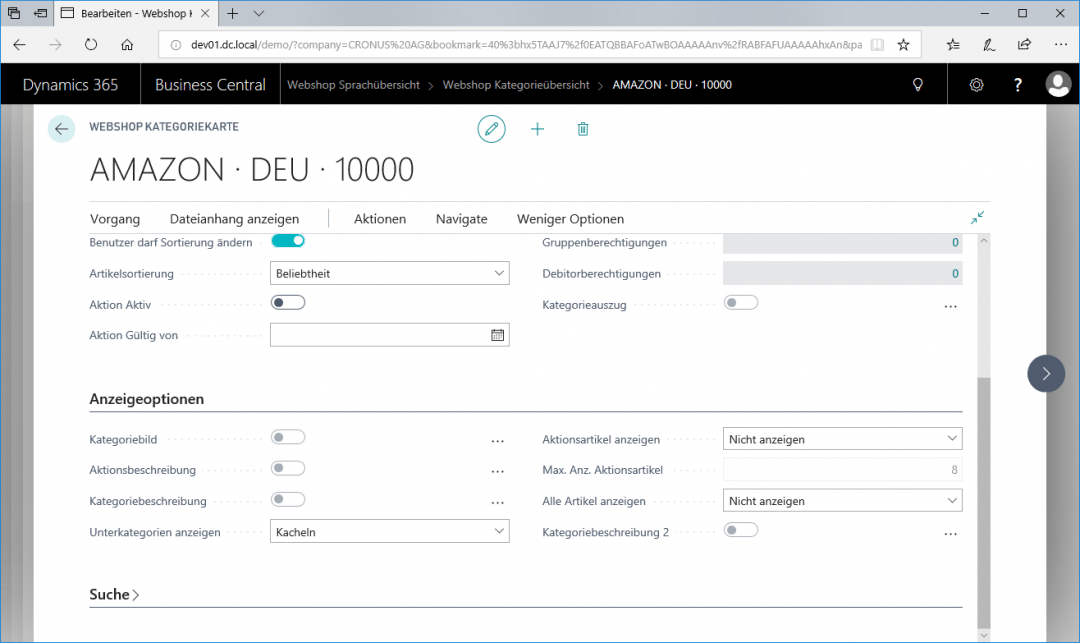Click the browser back arrow

(x=19, y=45)
